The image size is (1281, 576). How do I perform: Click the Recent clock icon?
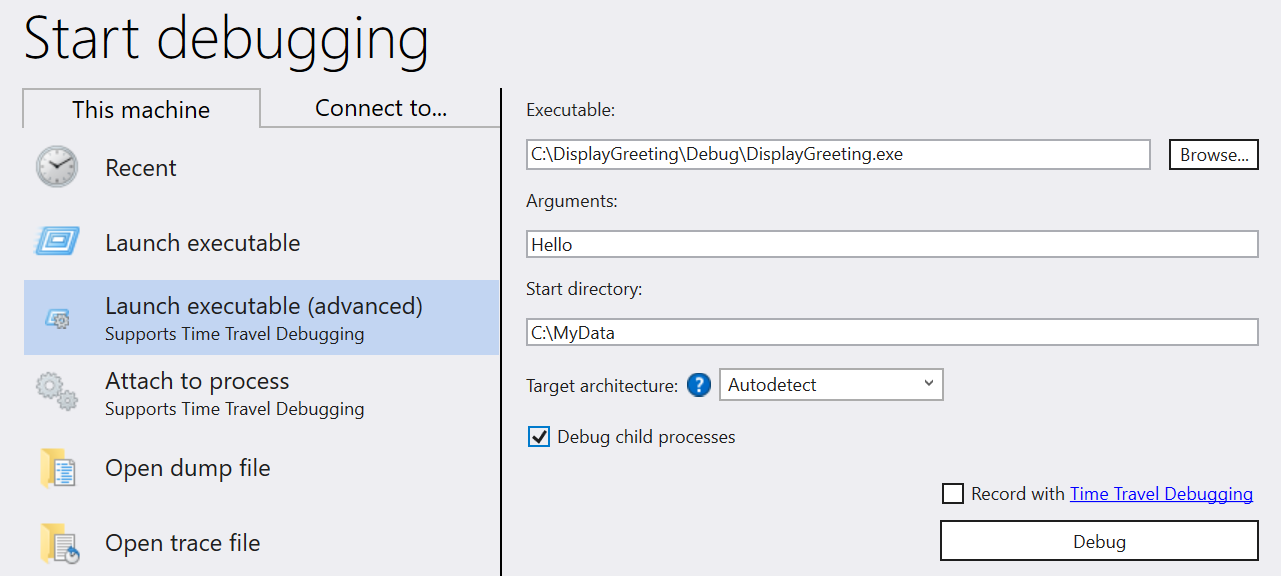(57, 167)
